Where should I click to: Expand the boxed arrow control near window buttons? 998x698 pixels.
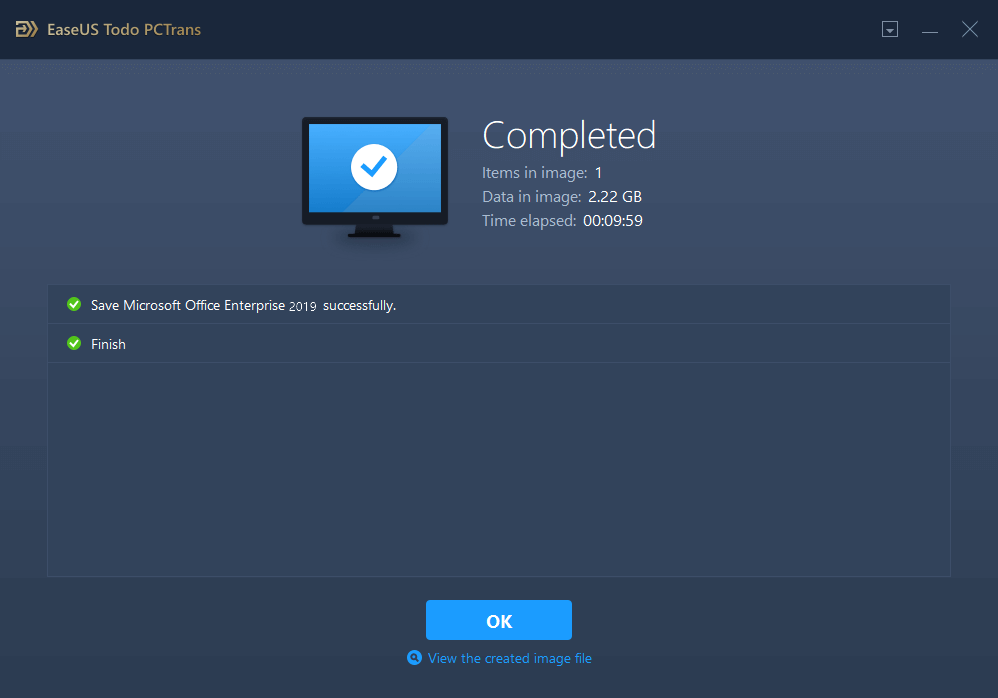[889, 29]
